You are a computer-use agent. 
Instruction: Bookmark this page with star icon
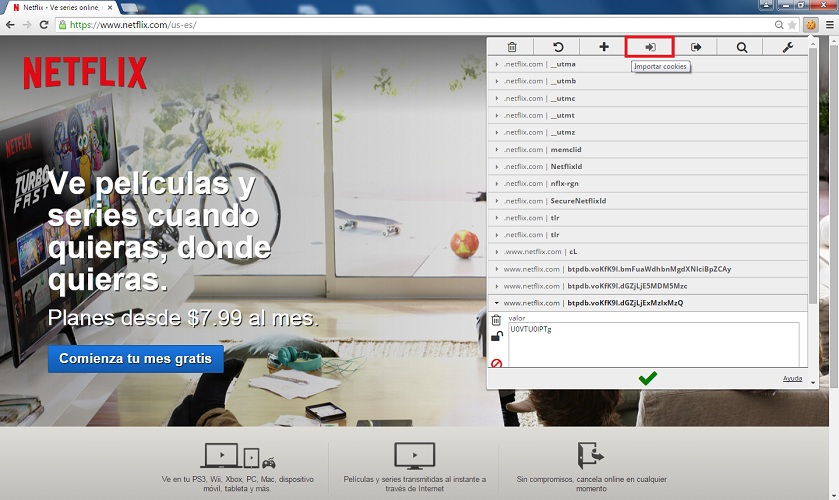[792, 25]
